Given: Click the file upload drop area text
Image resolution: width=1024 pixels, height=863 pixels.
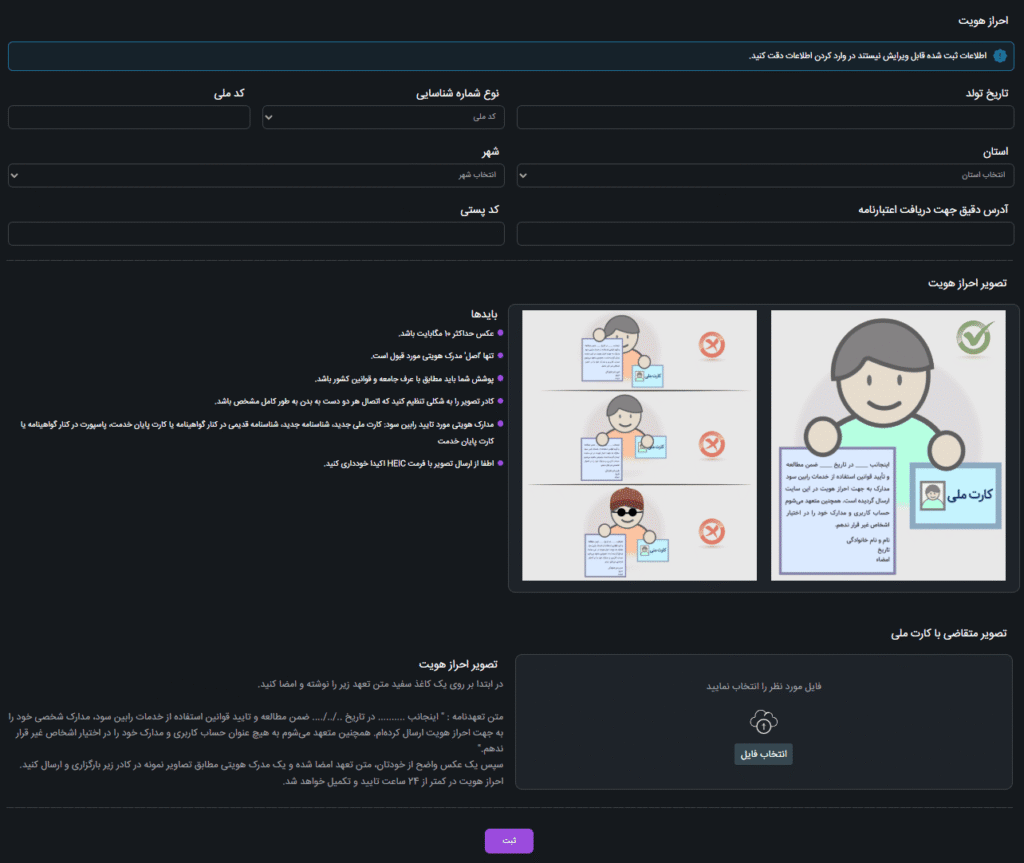Looking at the screenshot, I should pyautogui.click(x=763, y=687).
